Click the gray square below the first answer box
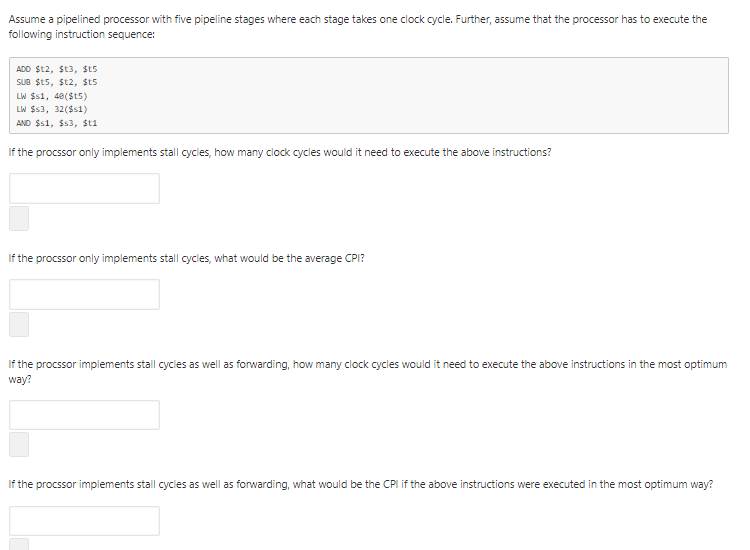Image resolution: width=750 pixels, height=550 pixels. [x=19, y=219]
